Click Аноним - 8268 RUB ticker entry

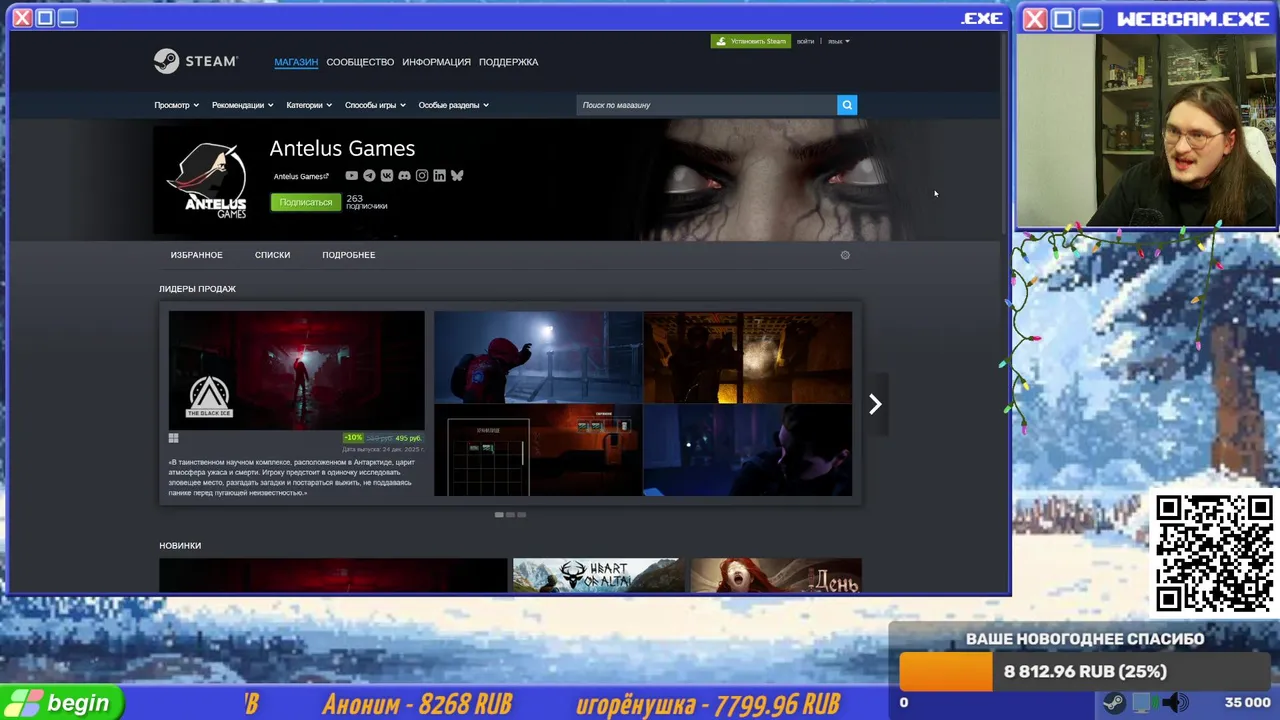pyautogui.click(x=417, y=704)
